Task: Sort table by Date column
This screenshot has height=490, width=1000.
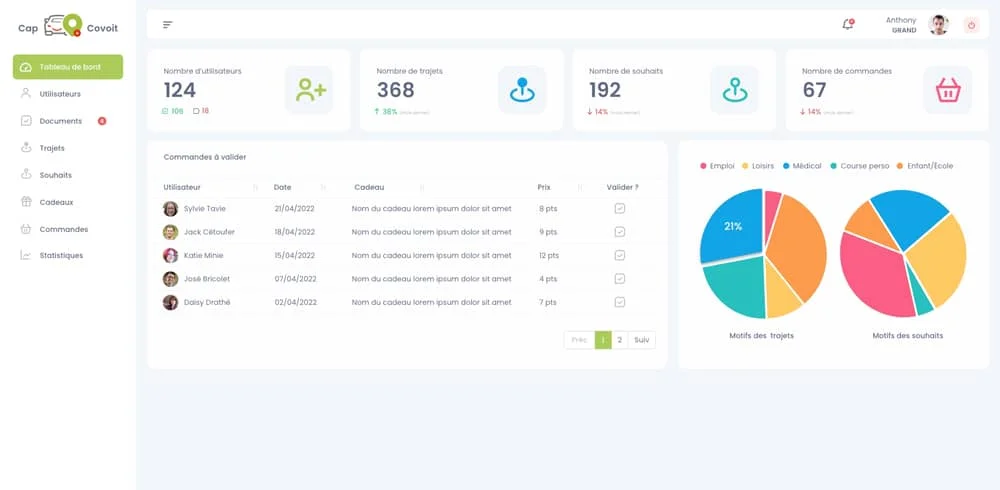Action: tap(323, 188)
